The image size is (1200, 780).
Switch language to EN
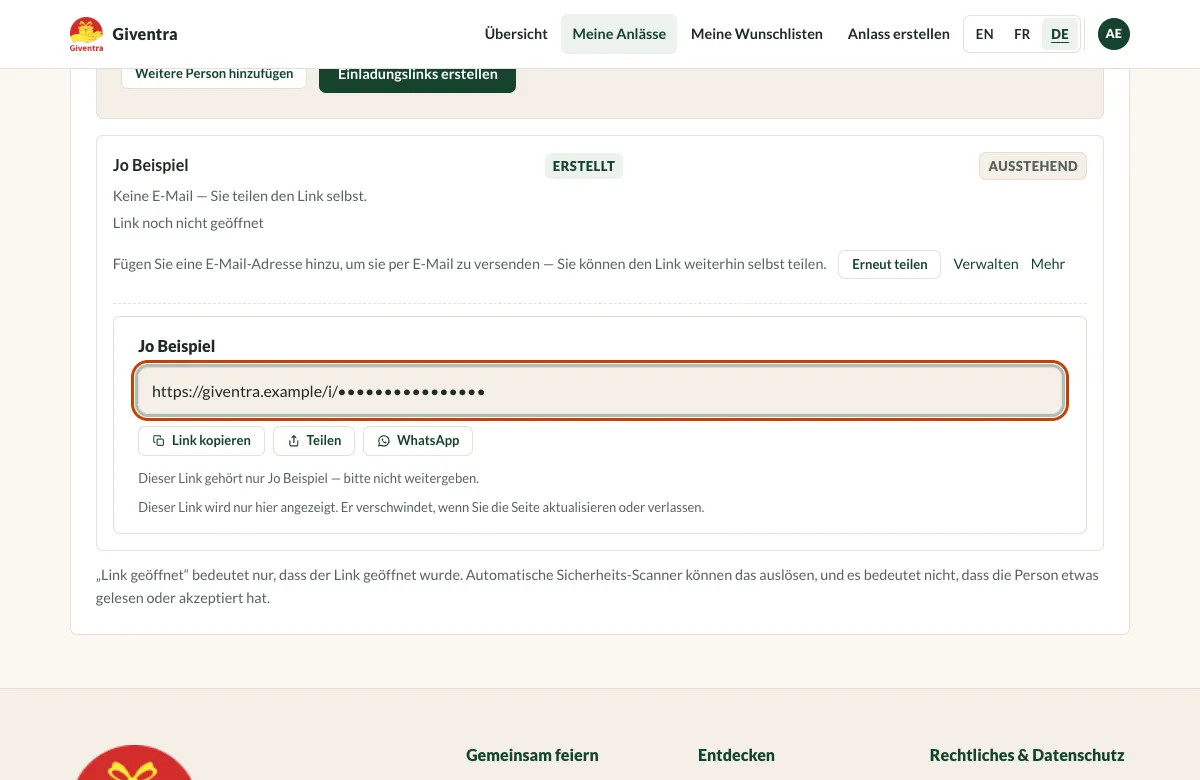click(x=984, y=34)
